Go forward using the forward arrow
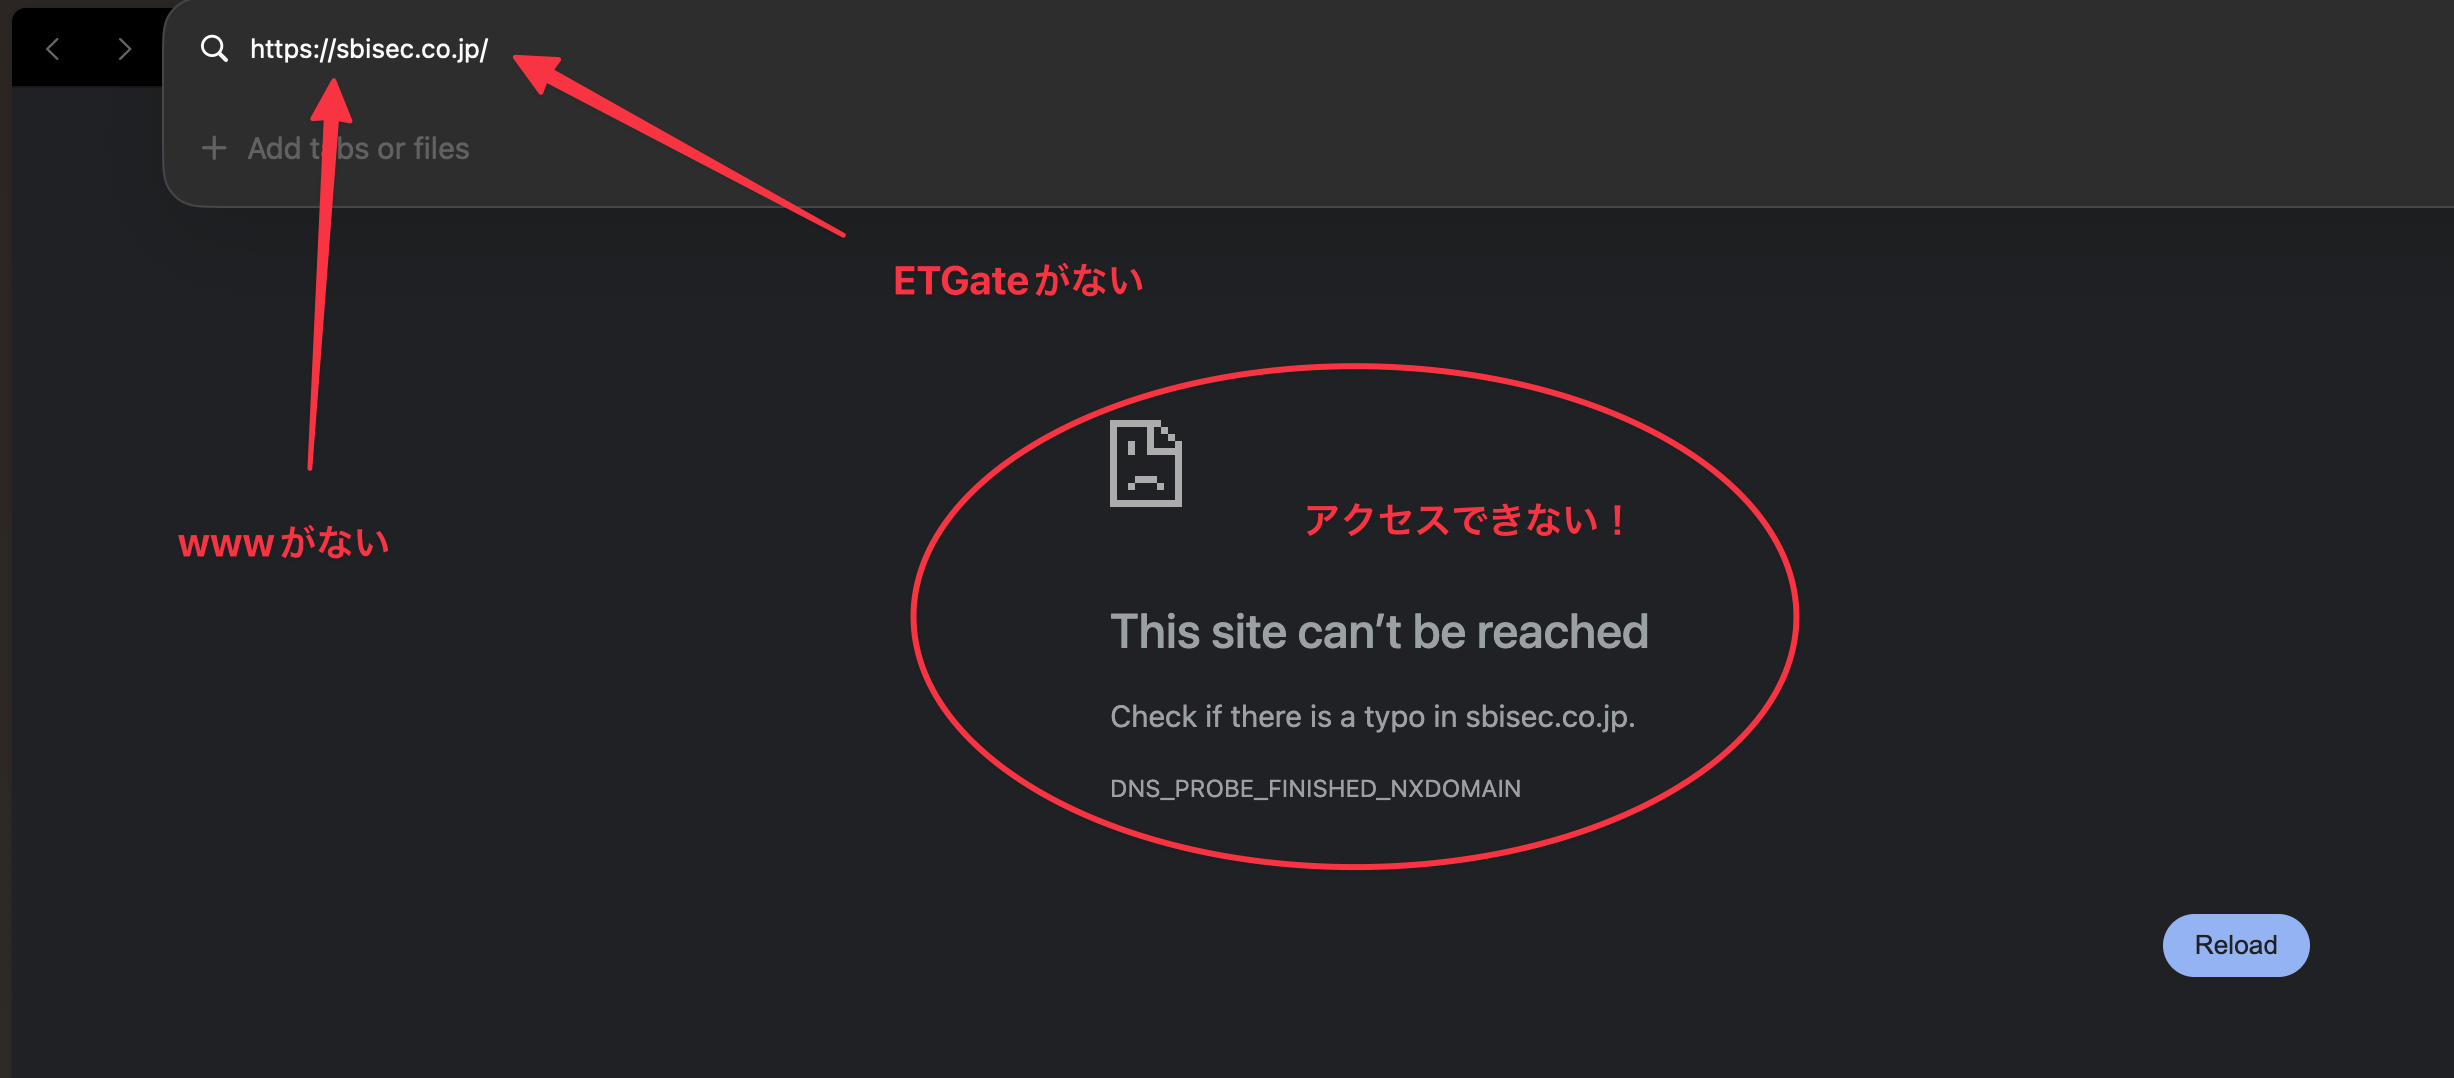This screenshot has height=1078, width=2454. point(125,49)
